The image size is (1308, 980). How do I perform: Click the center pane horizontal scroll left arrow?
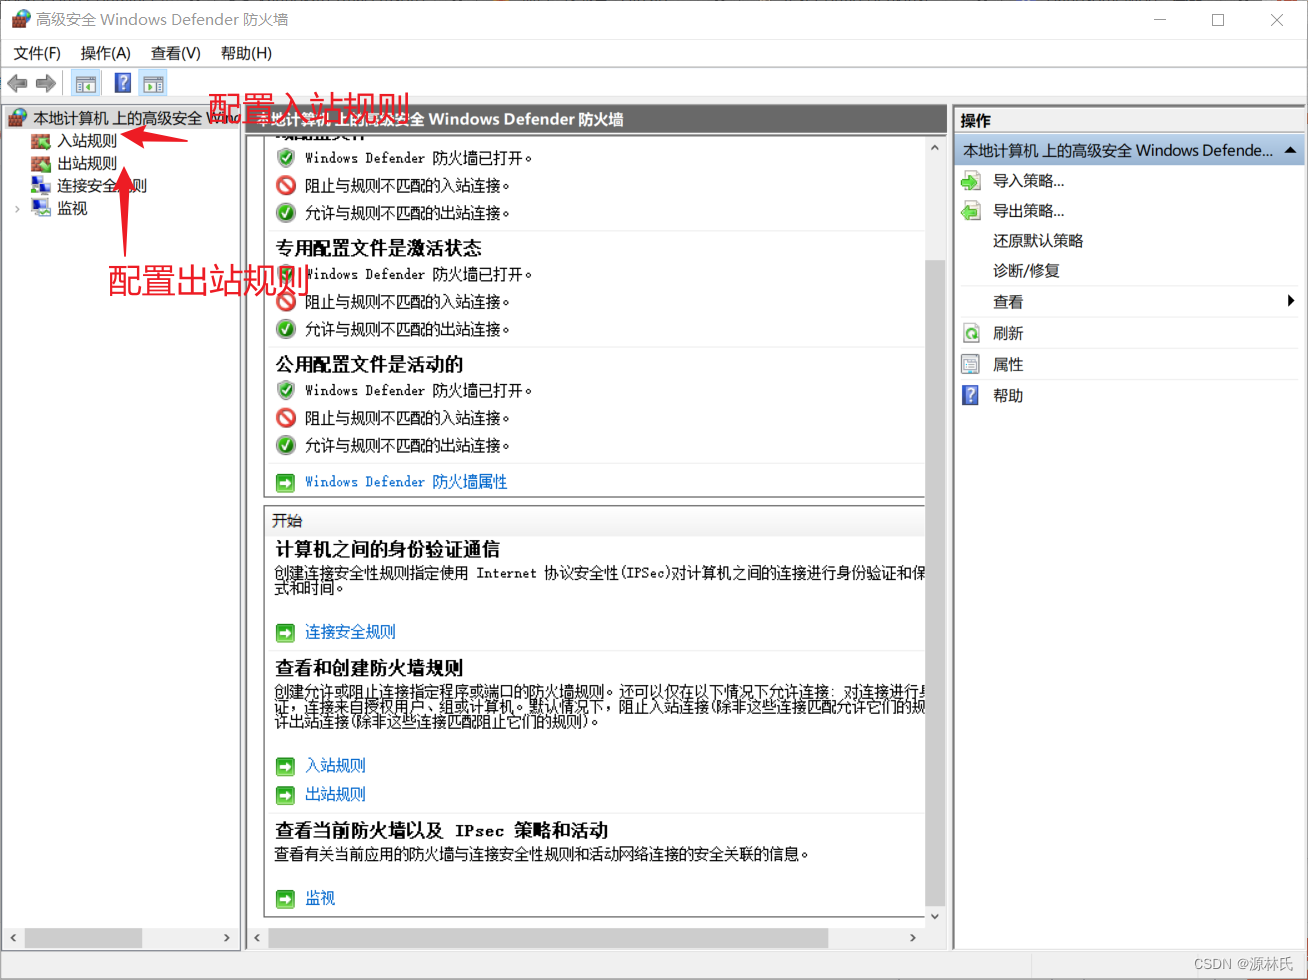click(x=257, y=938)
